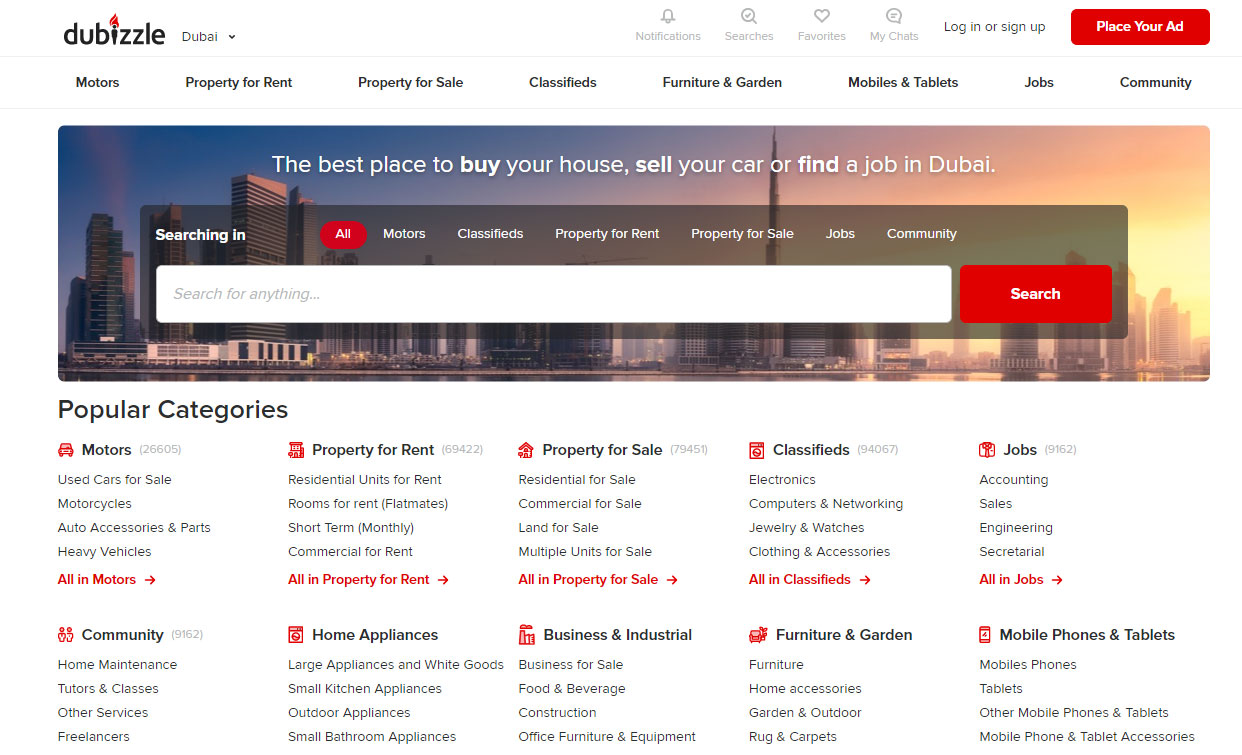Click the Community people icon
The image size is (1242, 755).
[66, 635]
